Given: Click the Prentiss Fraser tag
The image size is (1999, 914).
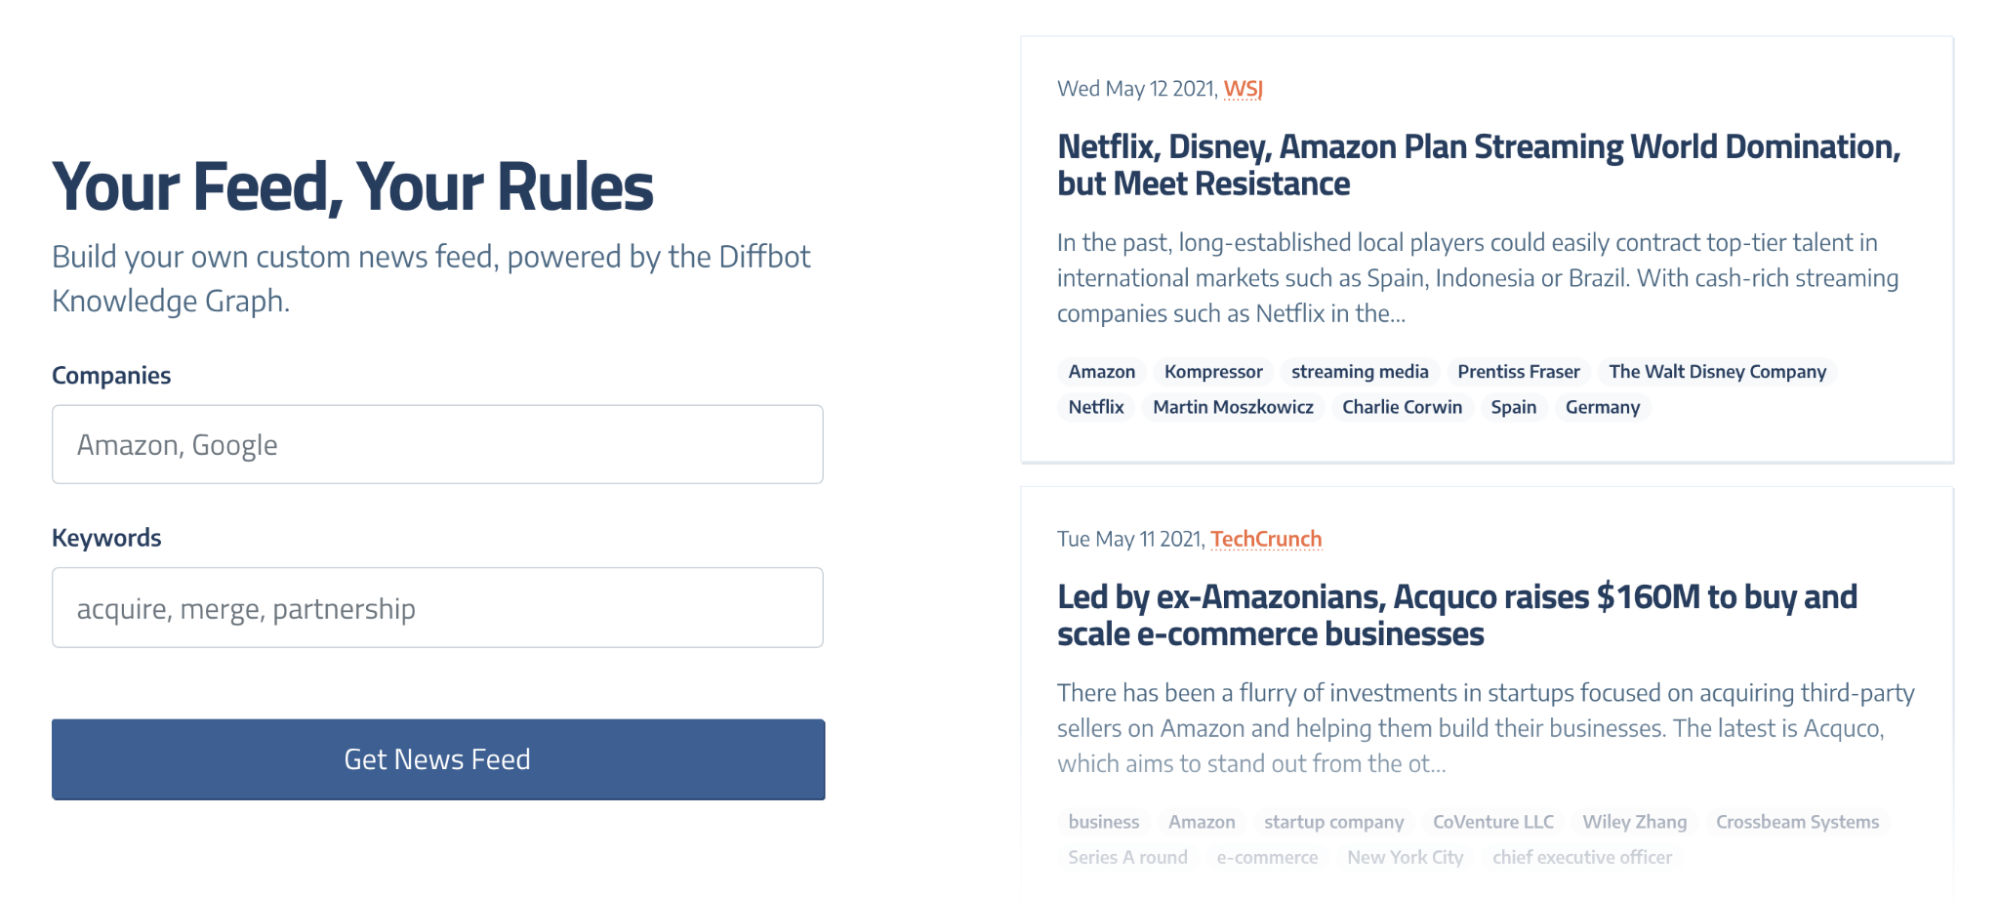Looking at the screenshot, I should click(1518, 372).
